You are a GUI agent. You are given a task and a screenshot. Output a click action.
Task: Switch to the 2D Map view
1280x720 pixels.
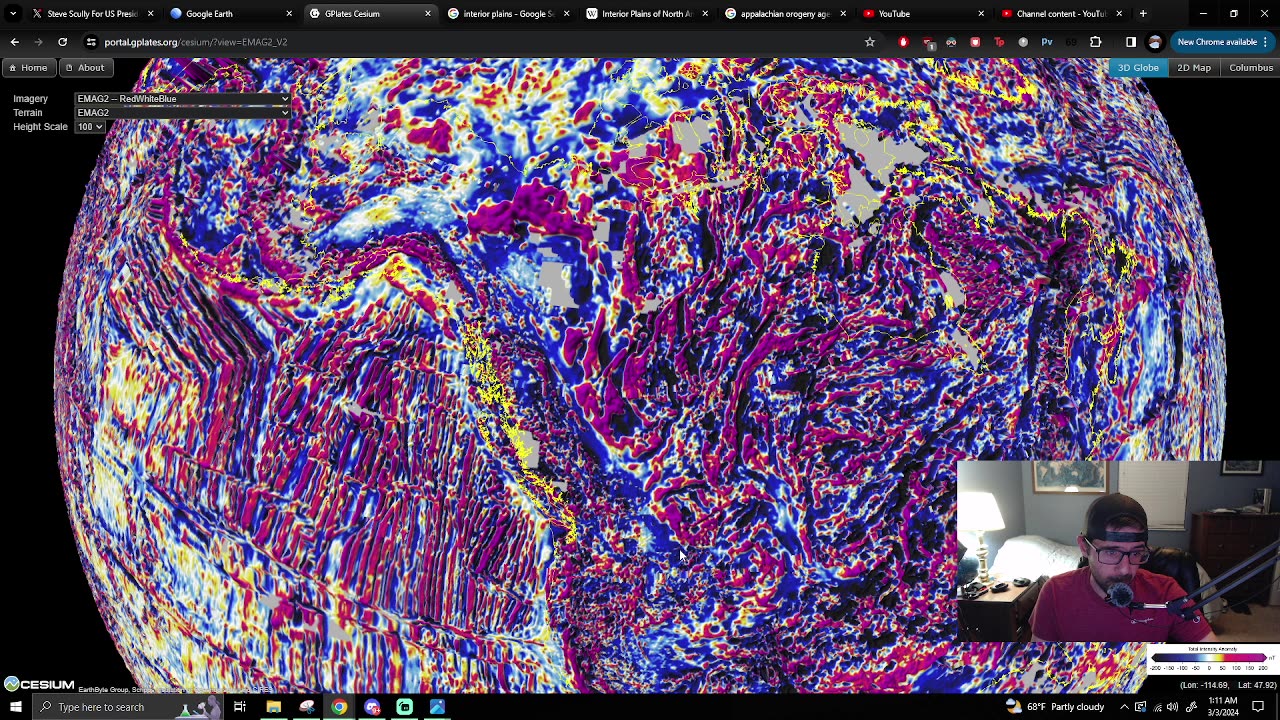[x=1194, y=68]
